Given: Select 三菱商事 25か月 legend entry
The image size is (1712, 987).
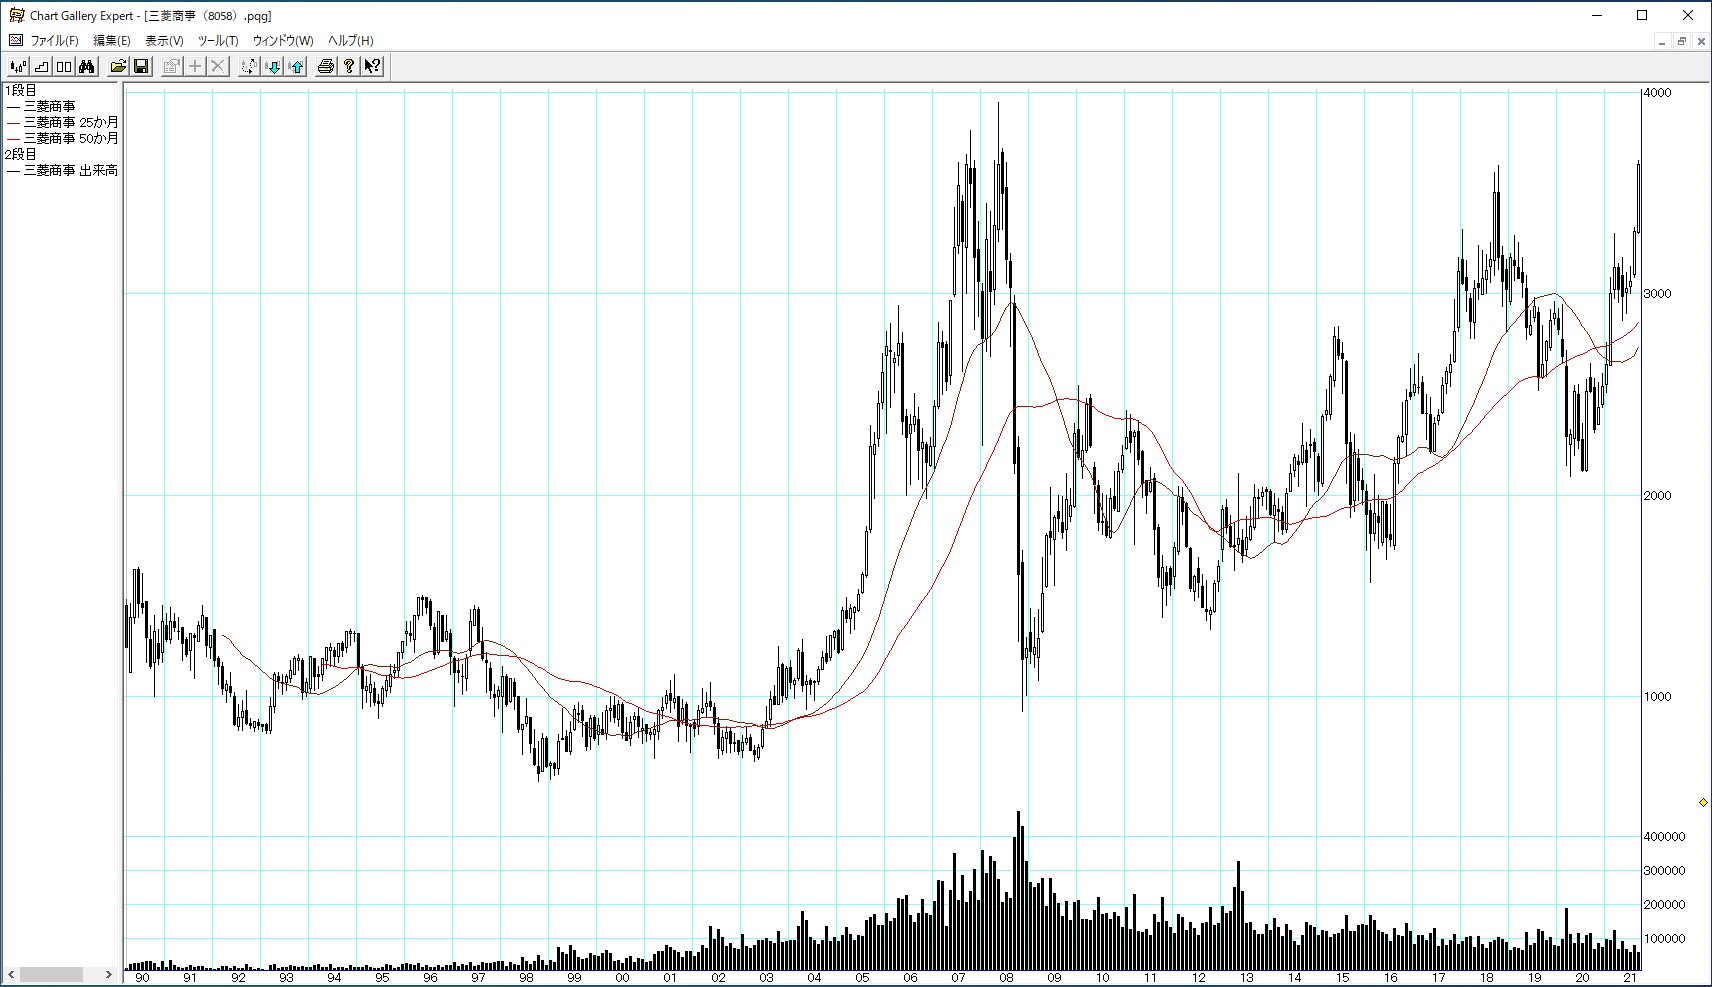Looking at the screenshot, I should click(x=71, y=122).
